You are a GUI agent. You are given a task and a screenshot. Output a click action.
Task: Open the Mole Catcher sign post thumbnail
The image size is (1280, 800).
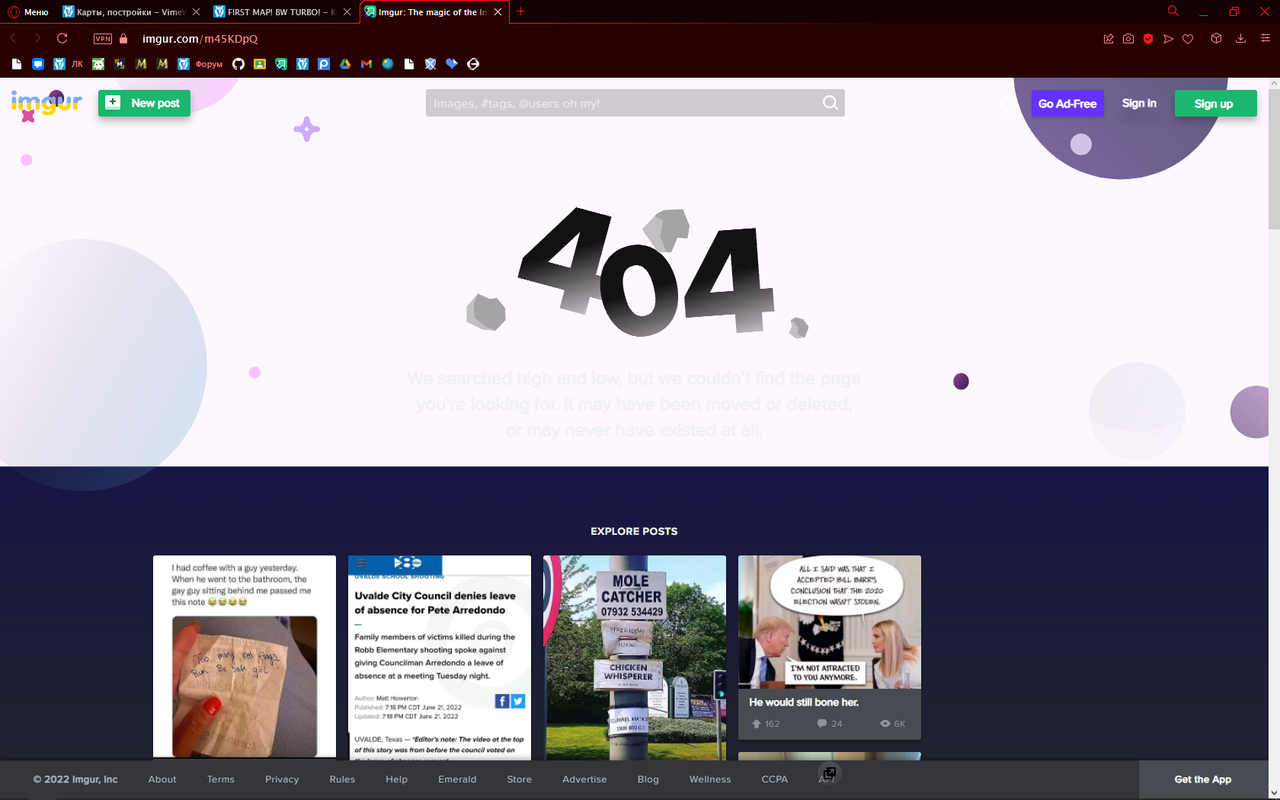click(634, 656)
